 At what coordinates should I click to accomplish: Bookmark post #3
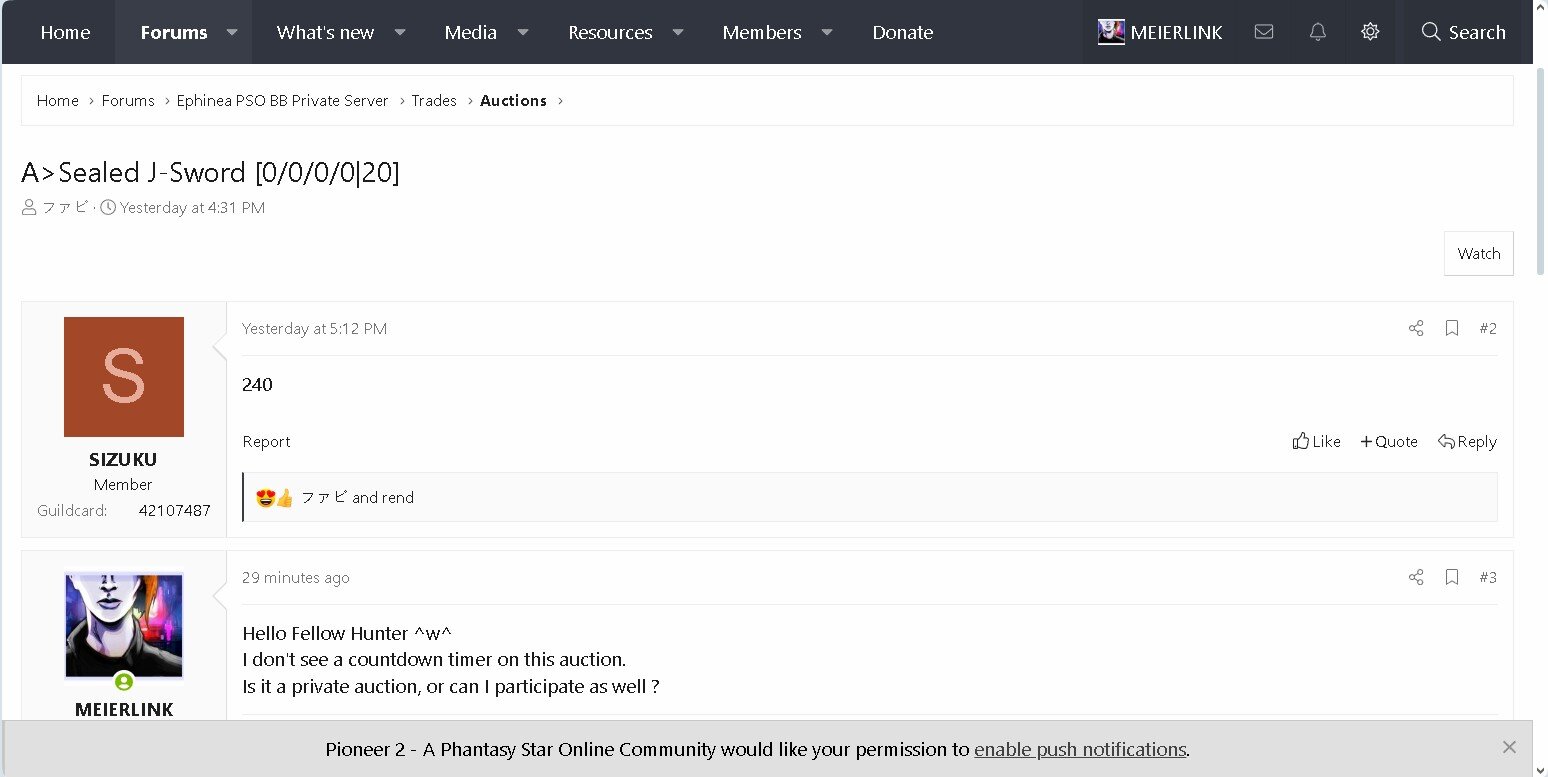1452,577
